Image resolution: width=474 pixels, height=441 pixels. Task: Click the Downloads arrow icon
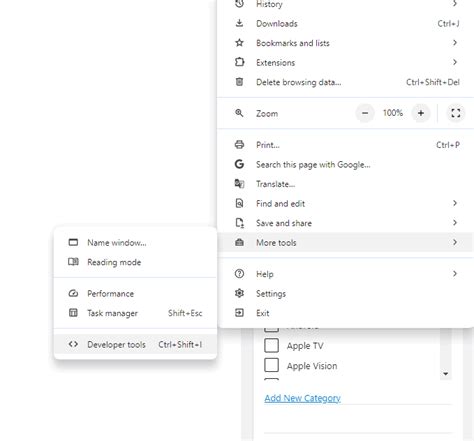click(x=239, y=23)
